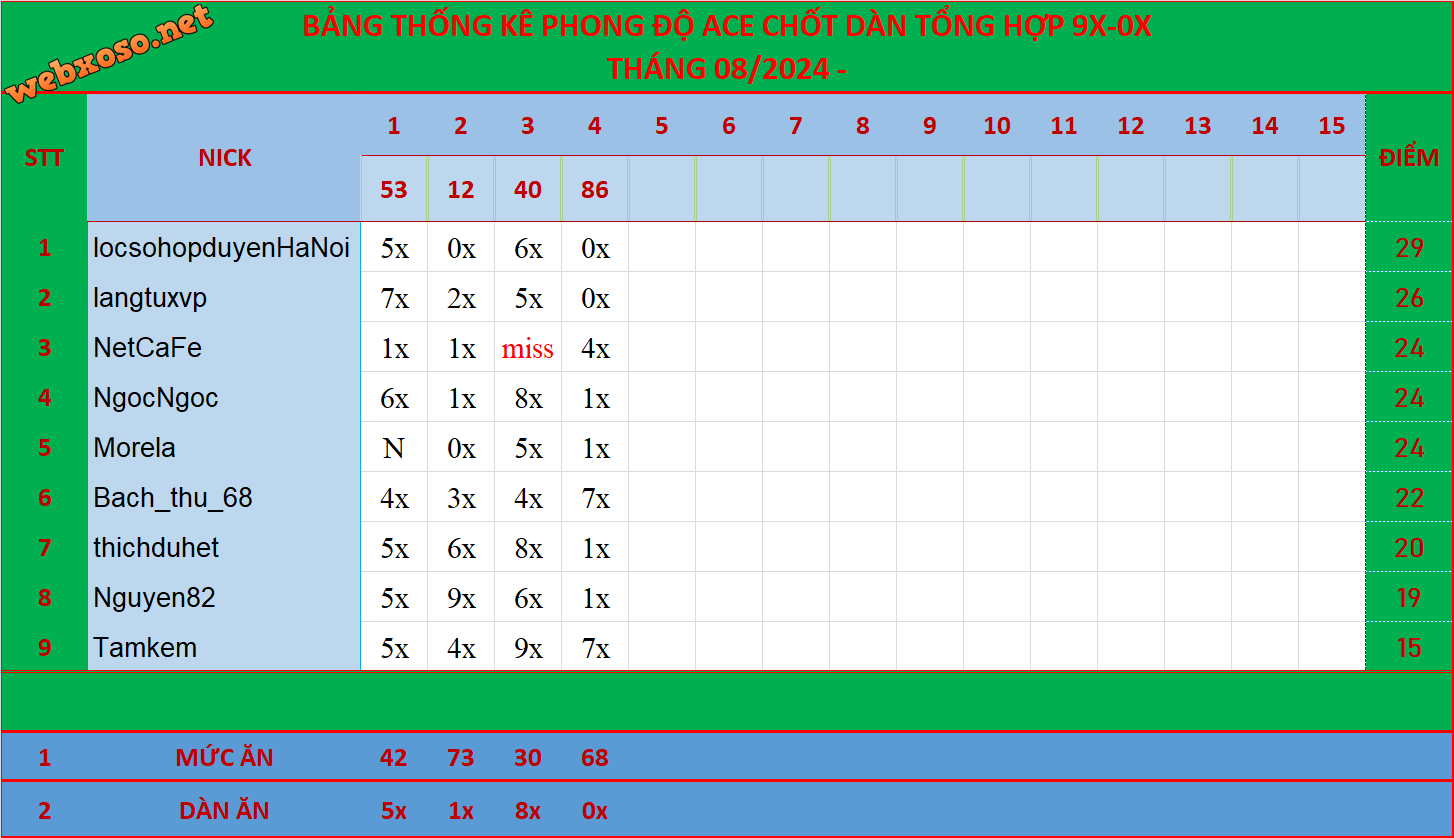Click day 10 column header

pyautogui.click(x=997, y=125)
